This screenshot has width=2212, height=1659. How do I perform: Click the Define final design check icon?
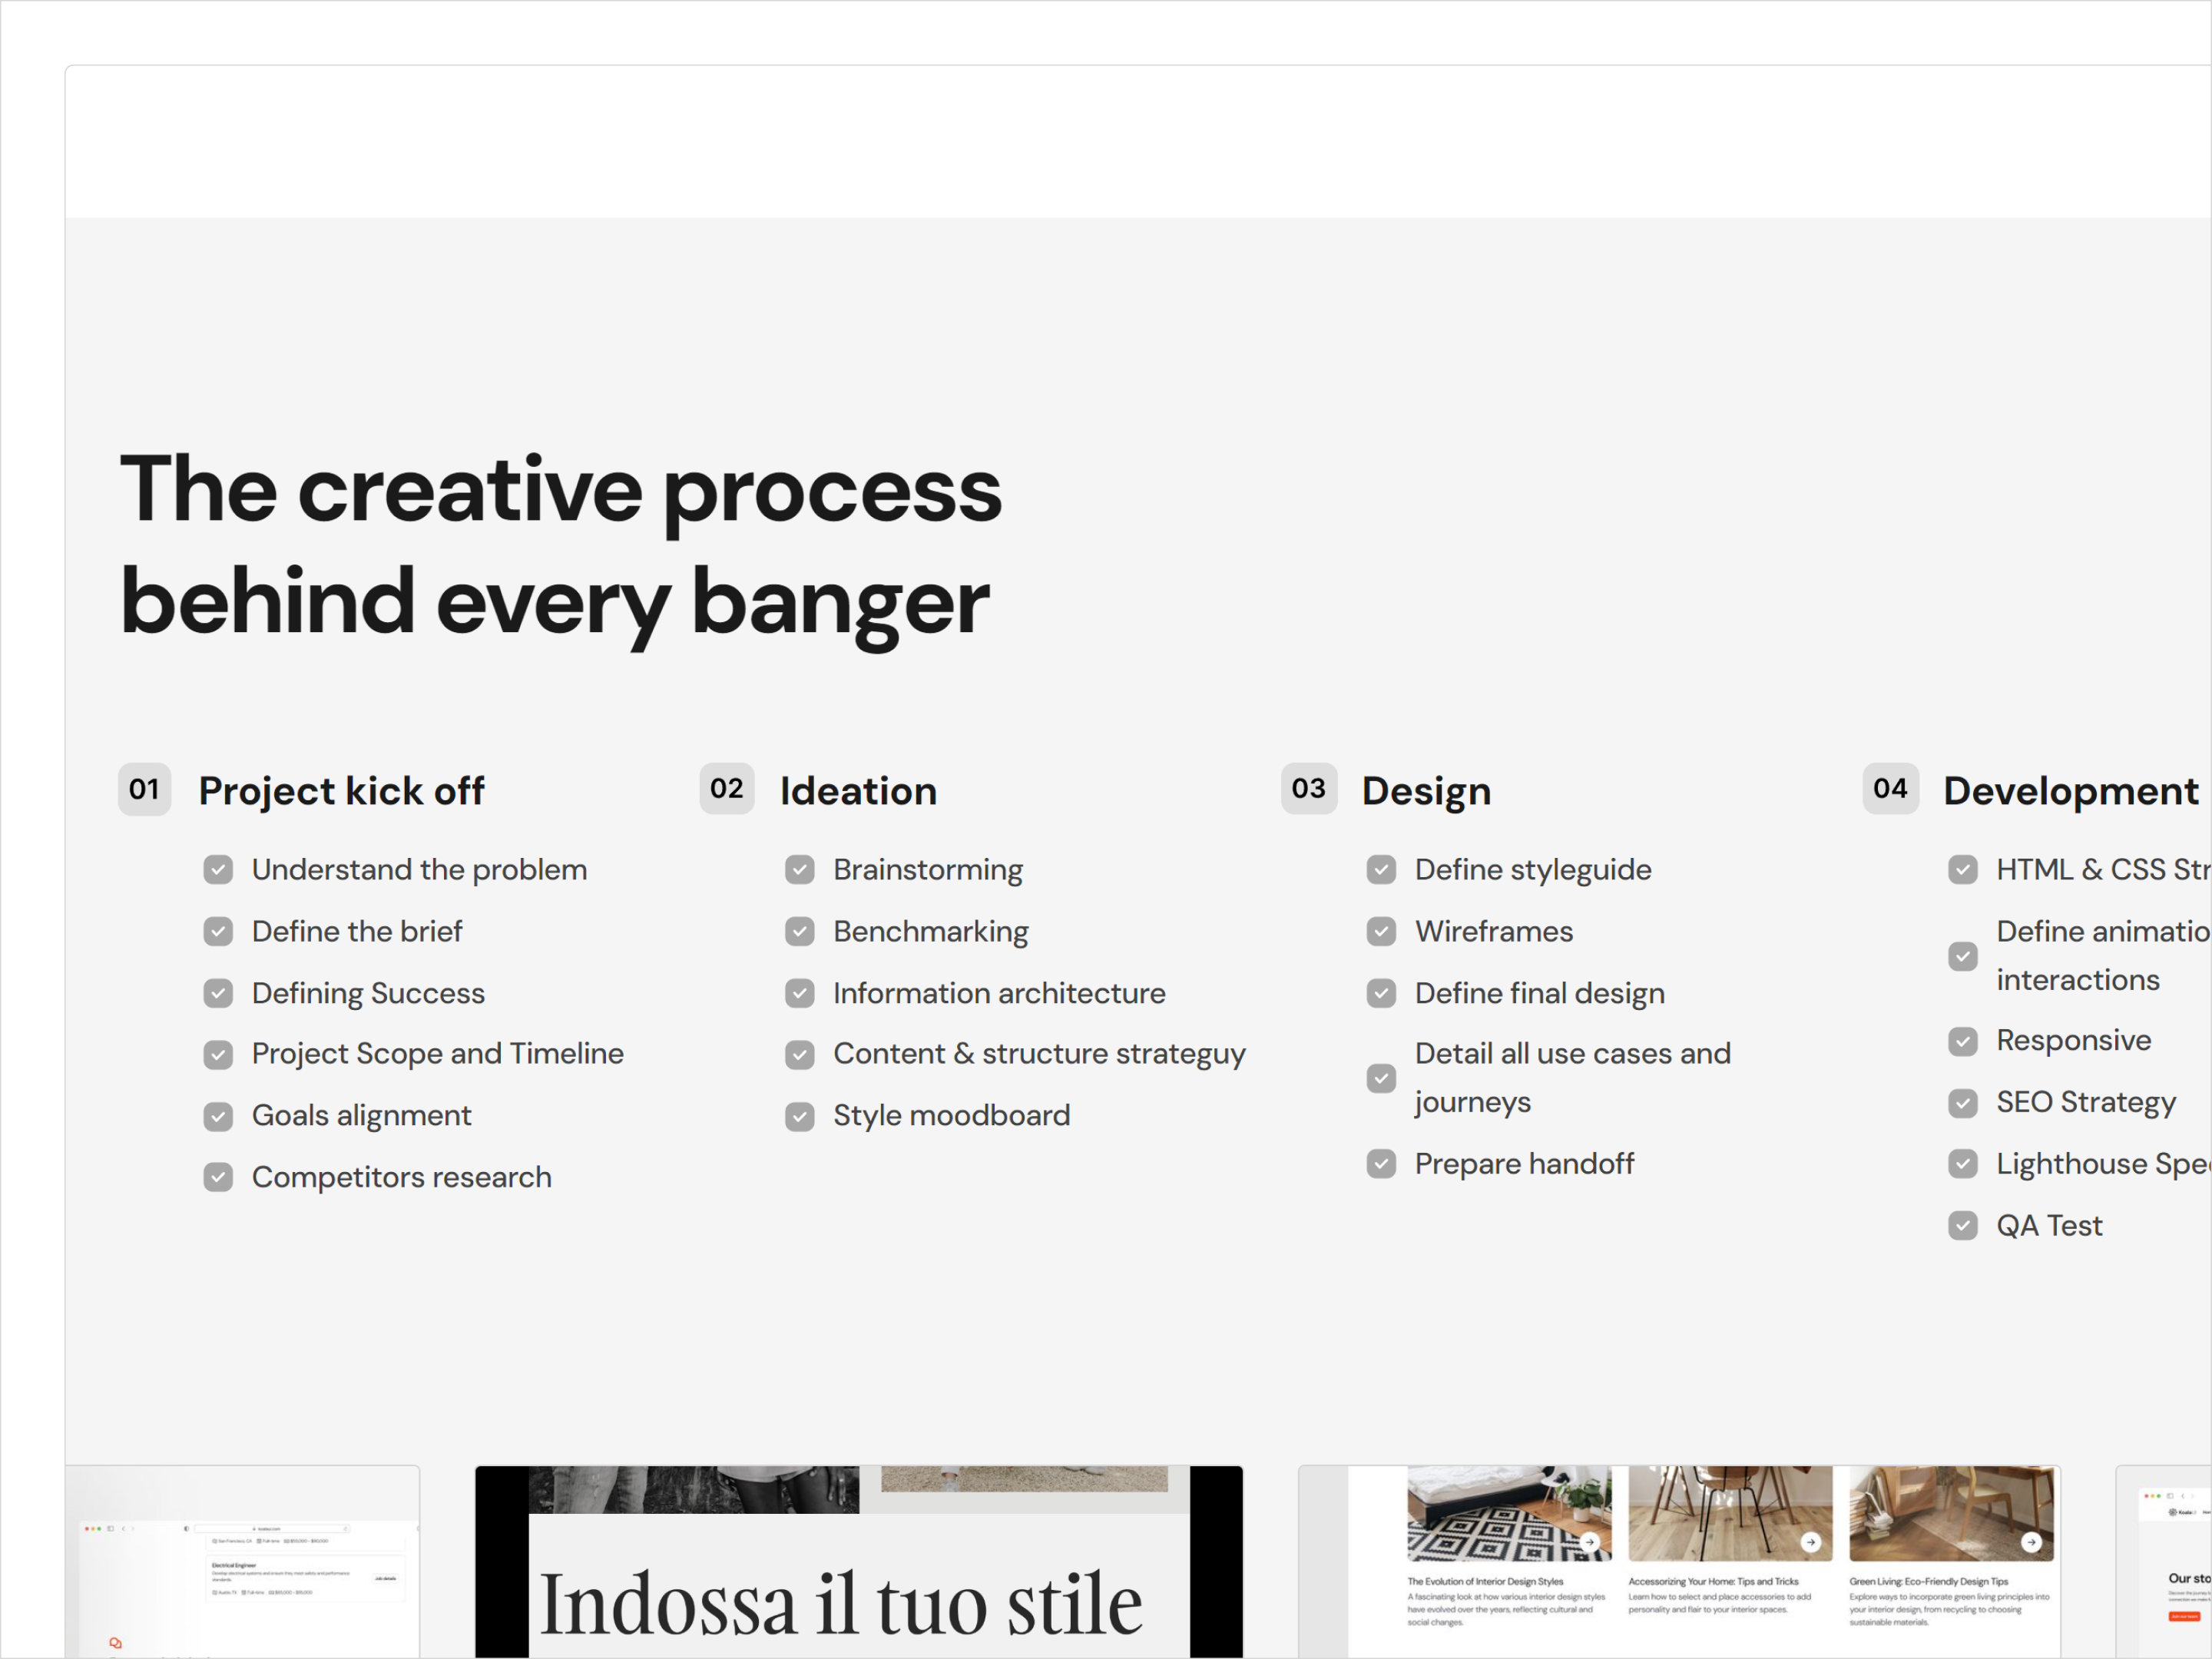(x=1381, y=993)
